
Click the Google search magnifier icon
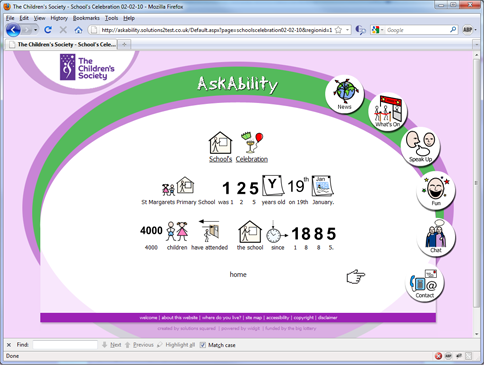click(x=453, y=30)
